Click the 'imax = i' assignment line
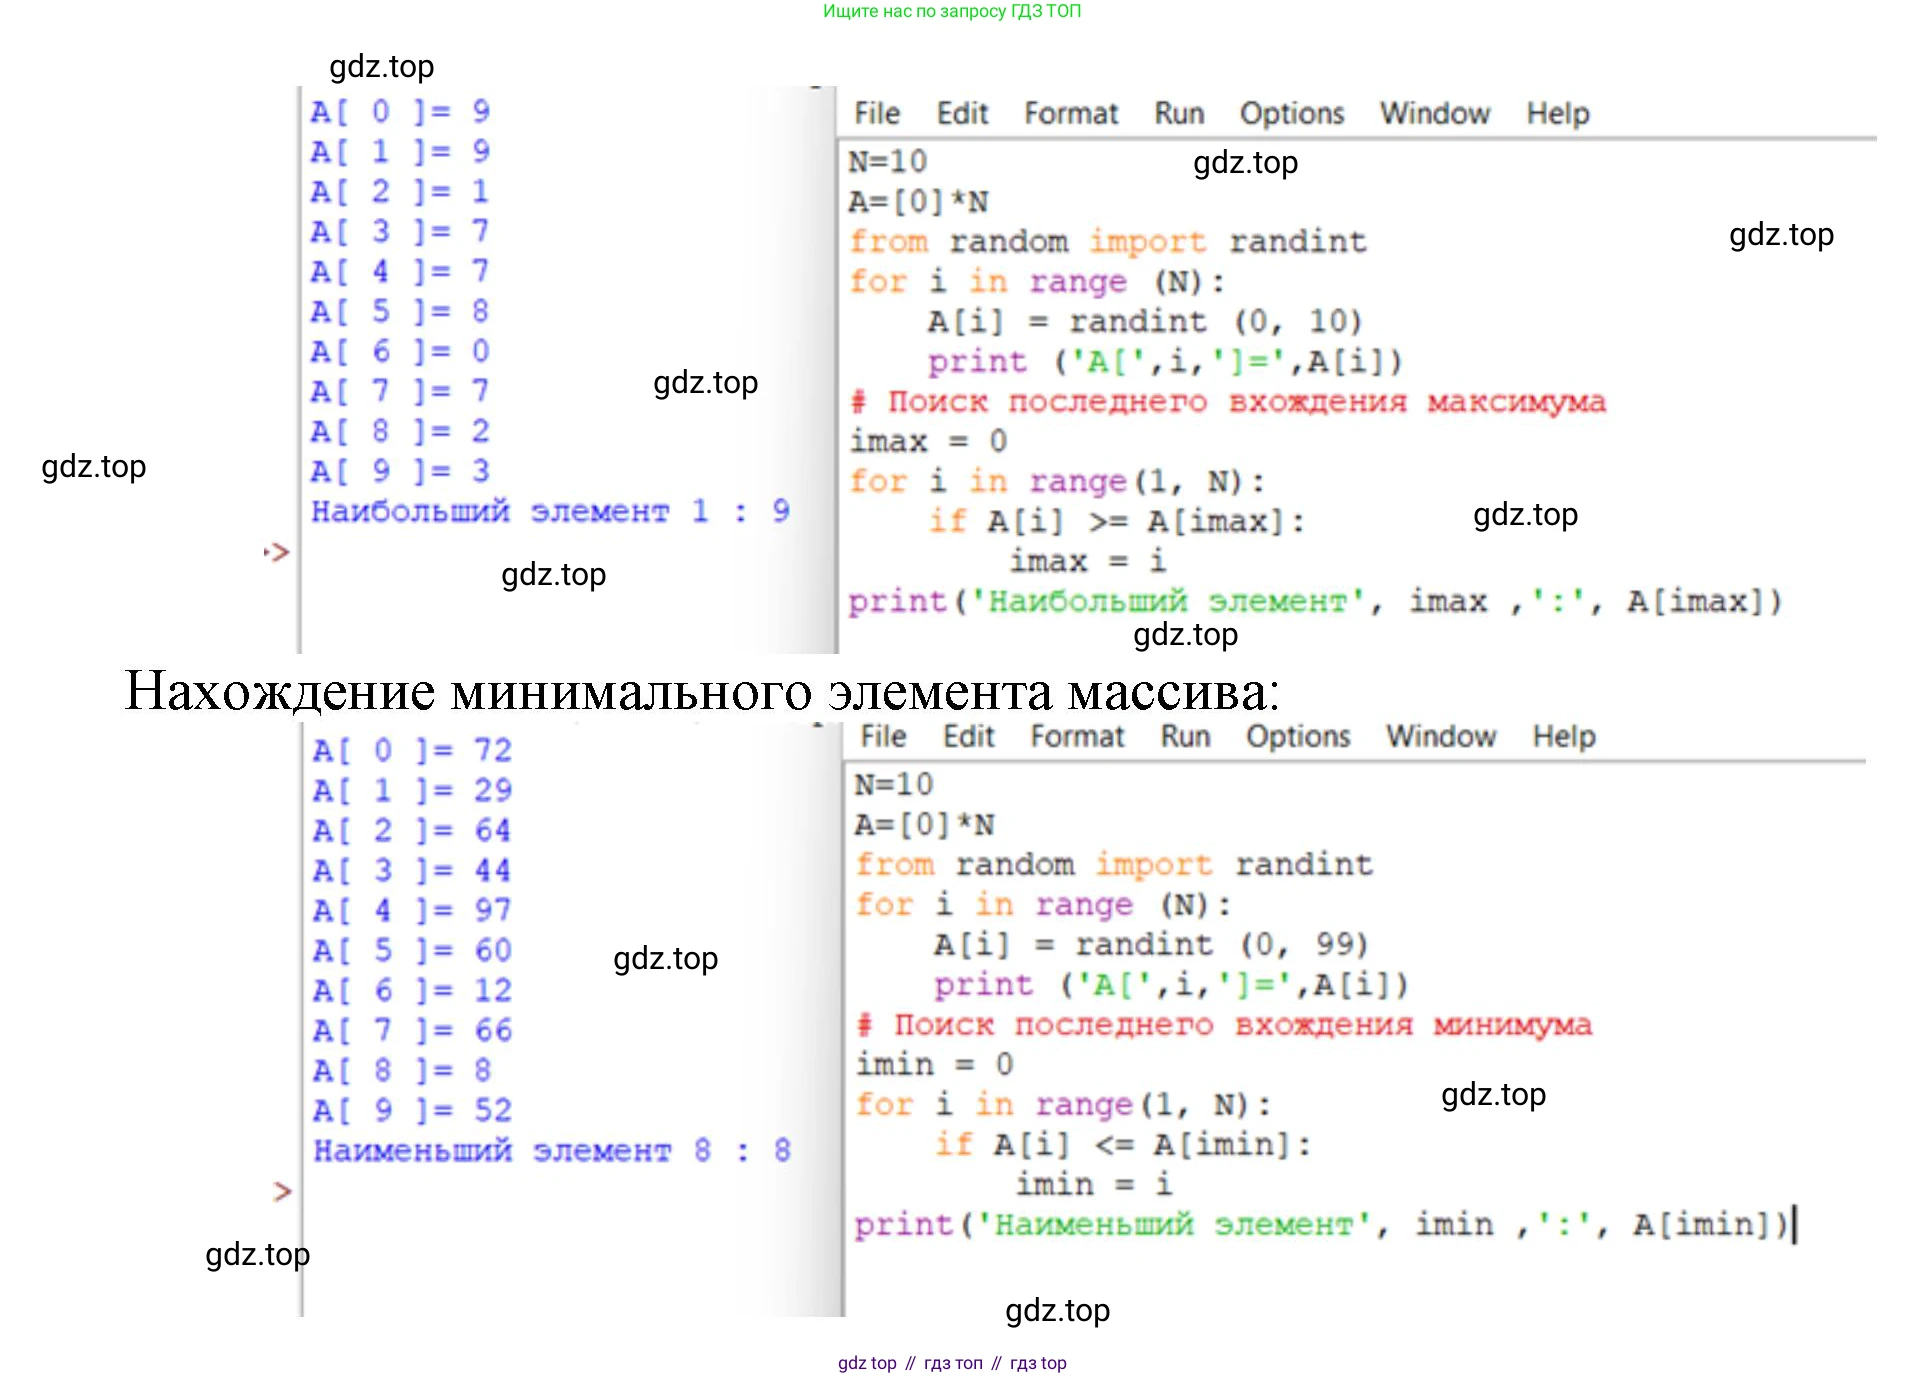Image resolution: width=1907 pixels, height=1378 pixels. click(x=1087, y=561)
